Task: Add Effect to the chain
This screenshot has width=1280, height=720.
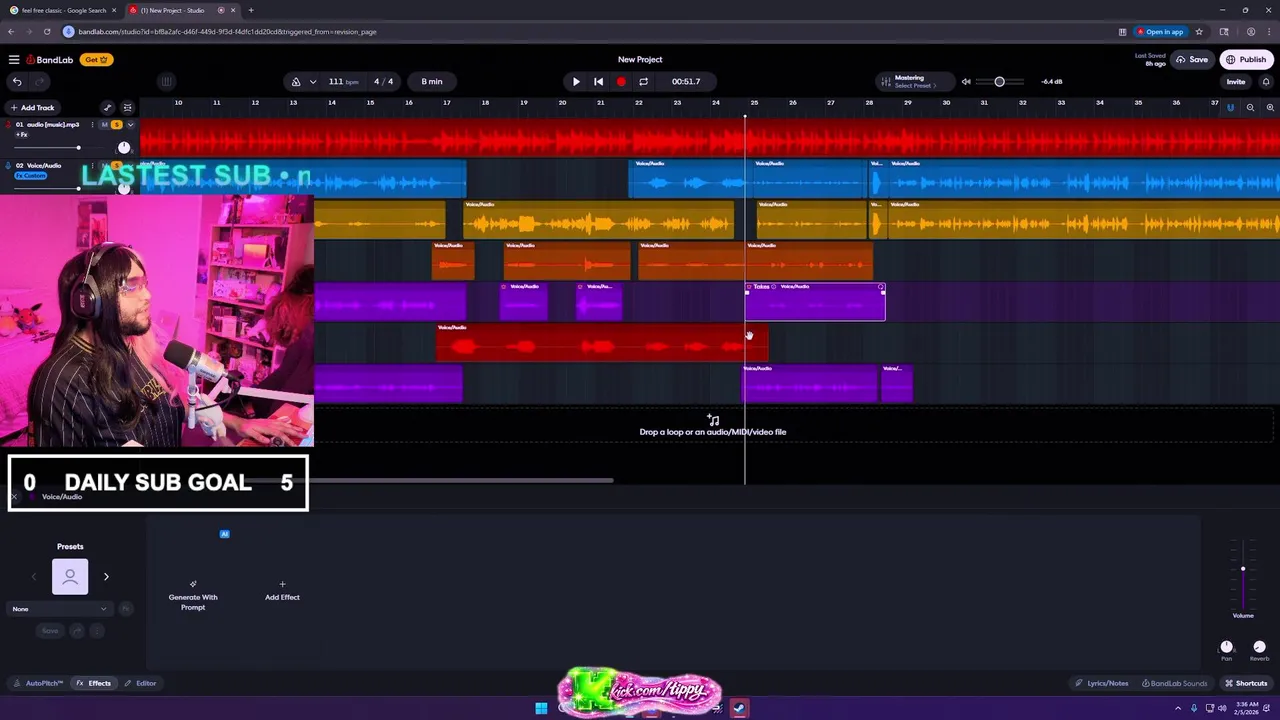Action: click(x=282, y=591)
